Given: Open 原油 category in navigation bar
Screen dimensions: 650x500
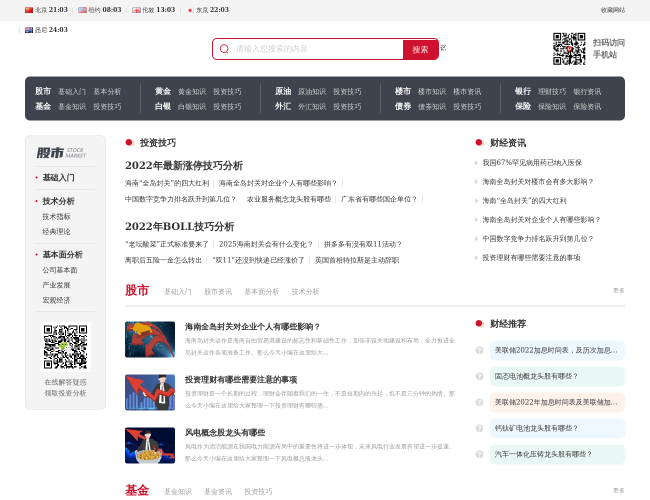Looking at the screenshot, I should (283, 91).
